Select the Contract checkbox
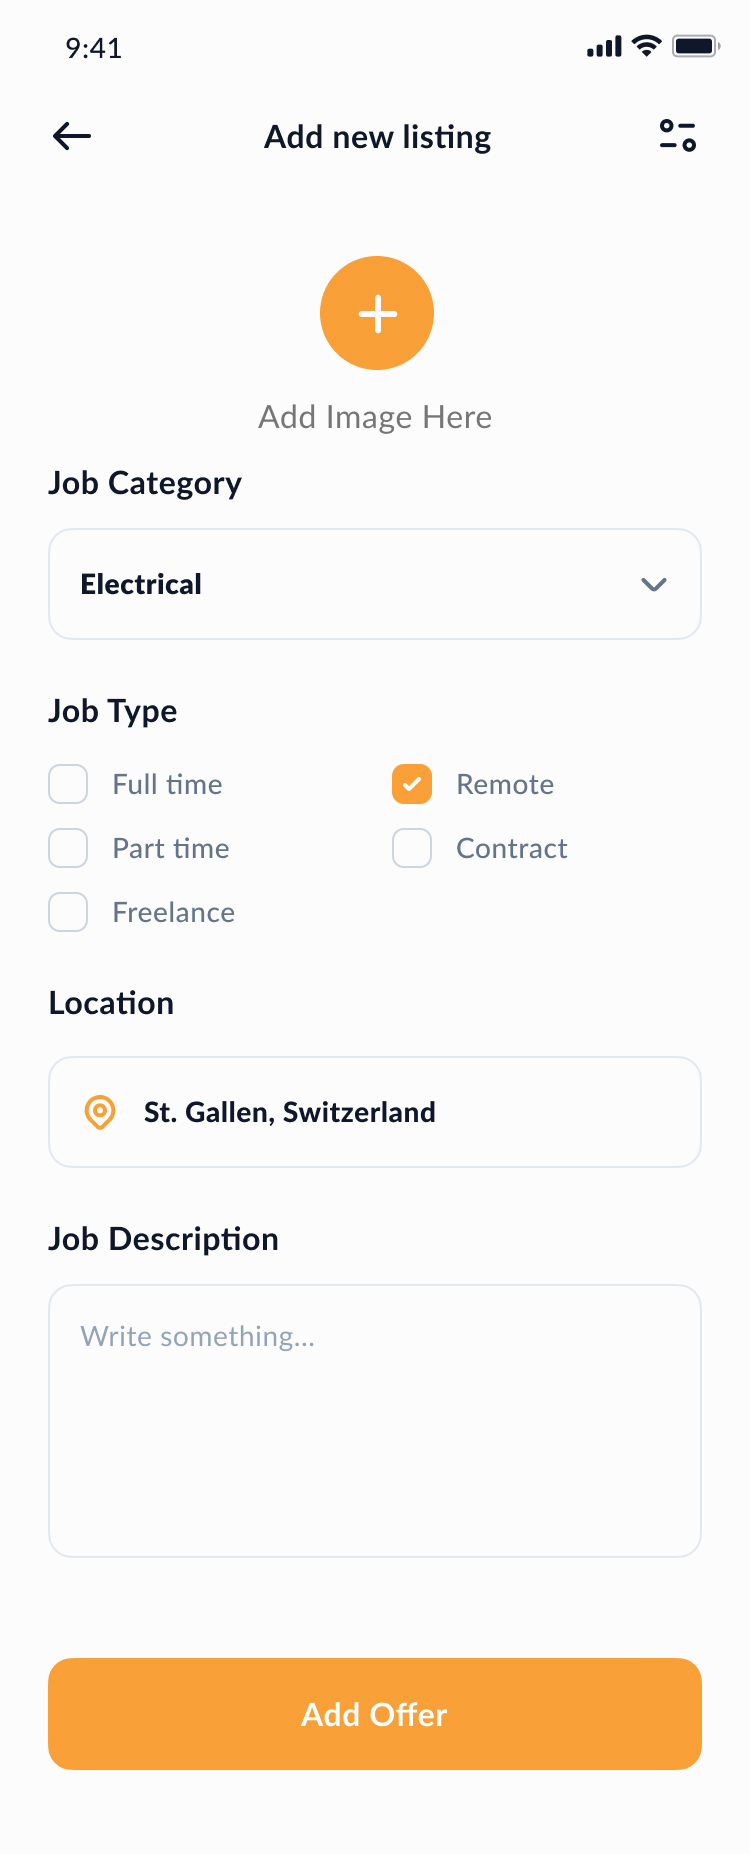 (412, 848)
